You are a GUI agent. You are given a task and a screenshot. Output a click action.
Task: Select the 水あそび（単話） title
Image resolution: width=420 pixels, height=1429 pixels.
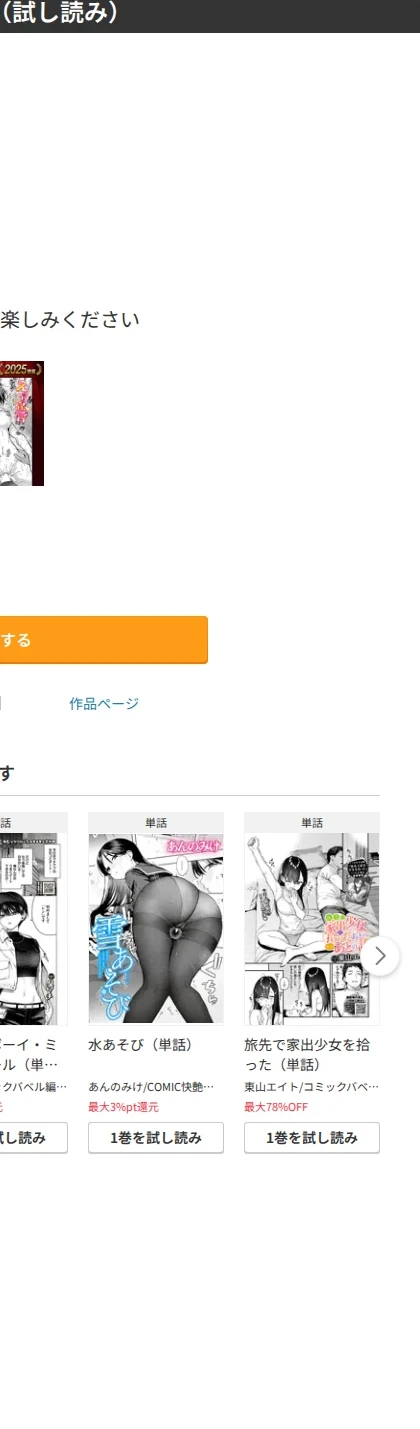pos(140,1045)
